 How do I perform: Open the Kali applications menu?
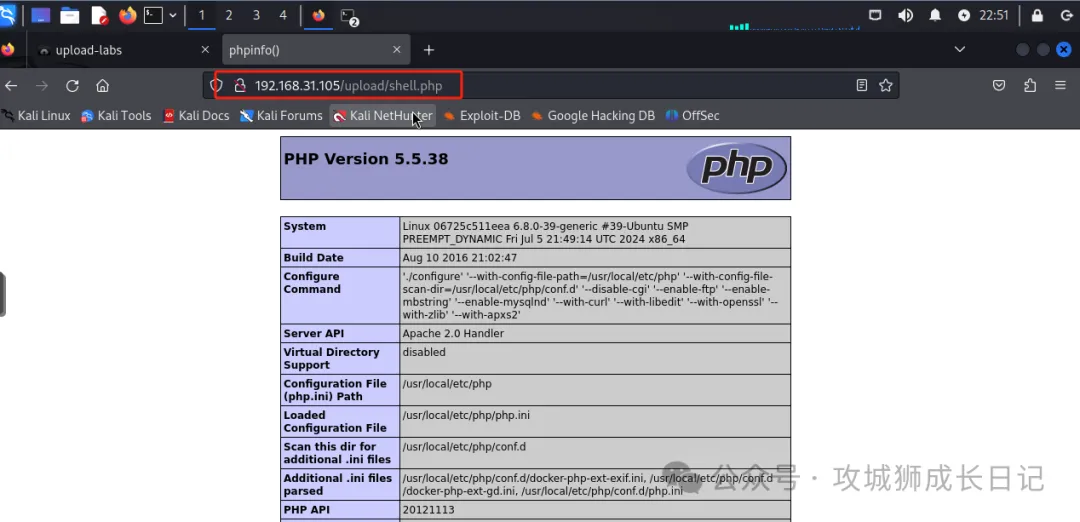pos(8,15)
